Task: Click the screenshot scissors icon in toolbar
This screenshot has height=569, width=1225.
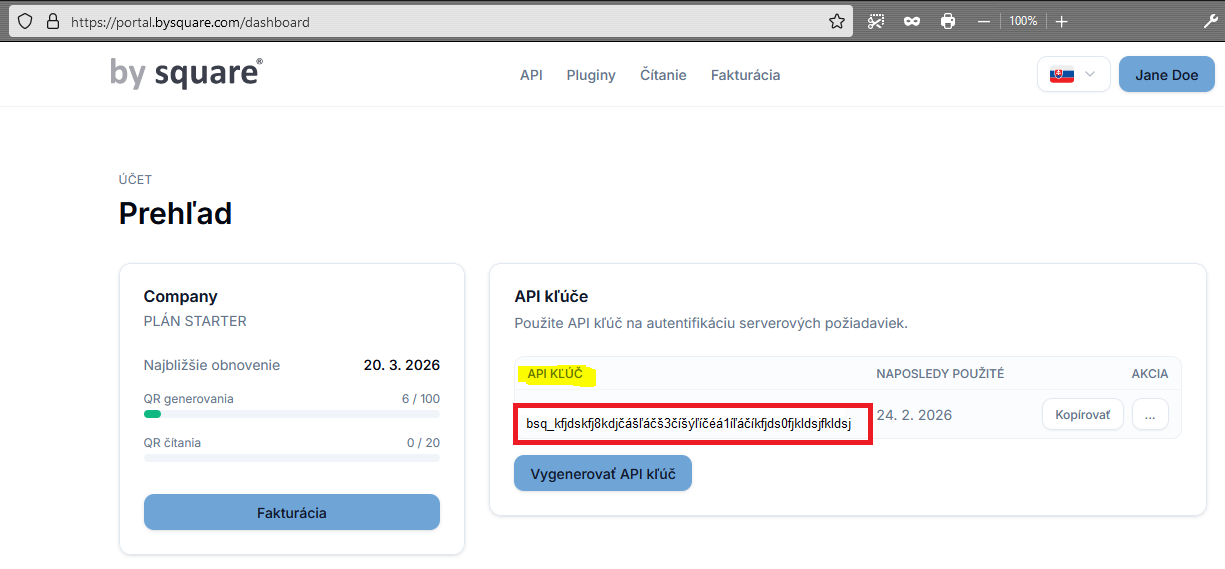Action: click(x=876, y=21)
